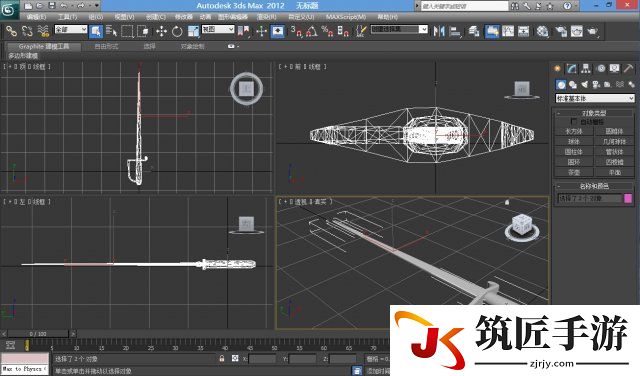640x376 pixels.
Task: Click the 平面 plane button
Action: pyautogui.click(x=615, y=172)
